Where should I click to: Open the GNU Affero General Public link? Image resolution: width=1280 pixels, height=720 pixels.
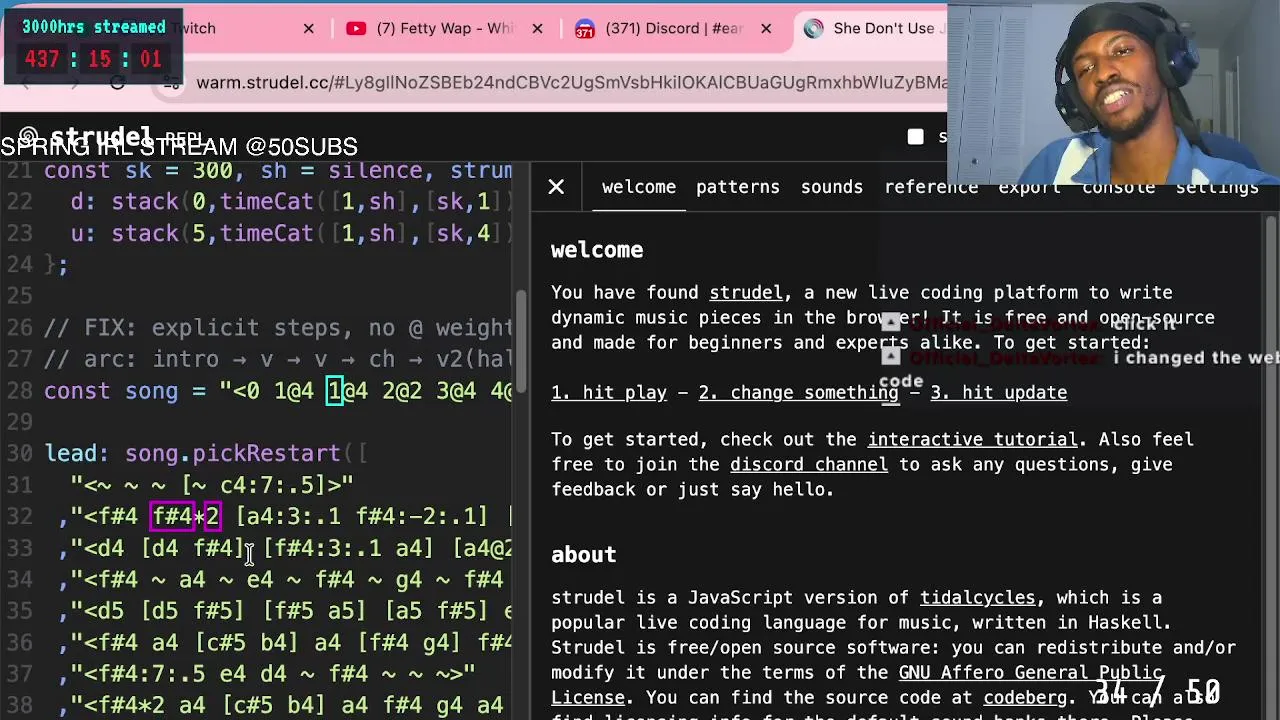click(1030, 673)
